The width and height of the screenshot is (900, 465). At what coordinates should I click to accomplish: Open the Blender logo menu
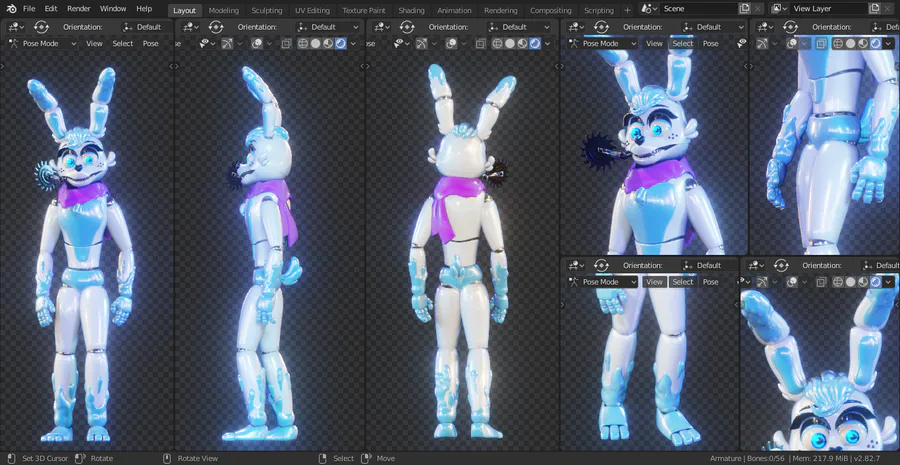11,9
